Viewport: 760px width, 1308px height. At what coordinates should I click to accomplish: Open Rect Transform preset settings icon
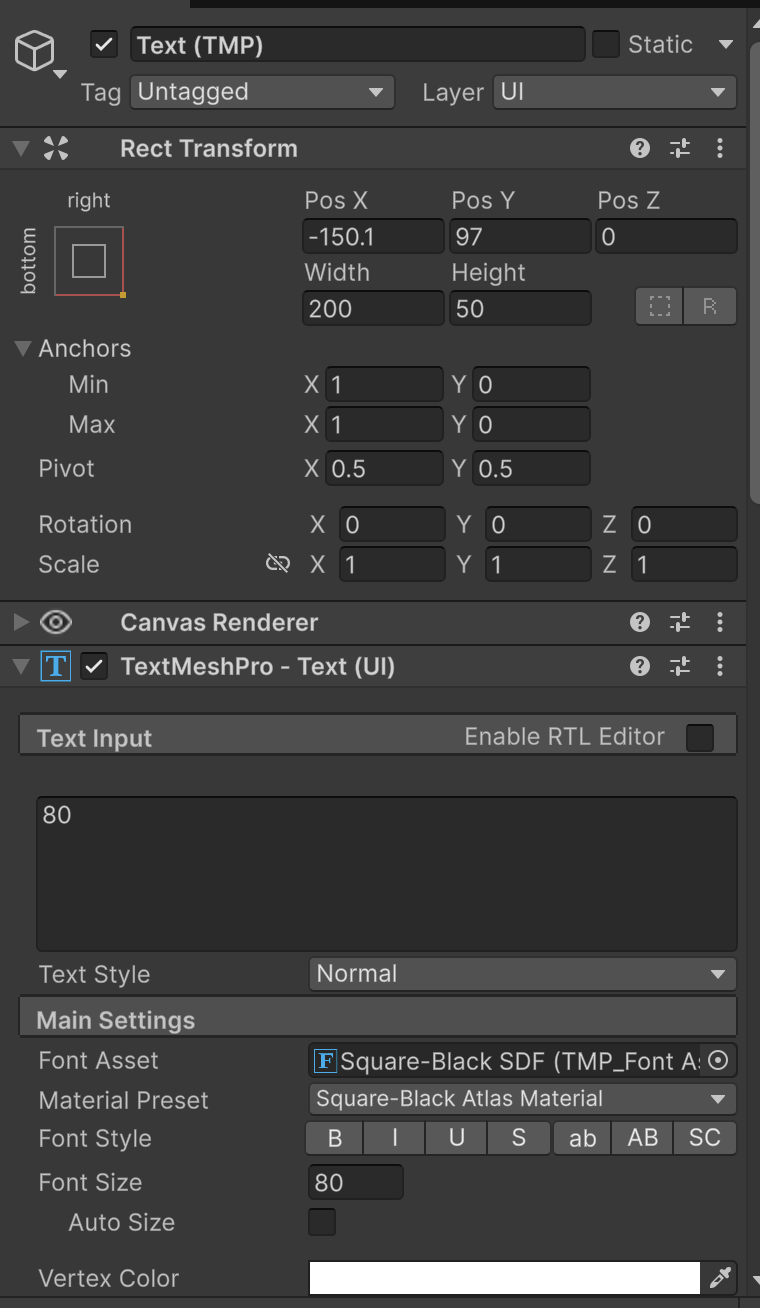coord(680,149)
